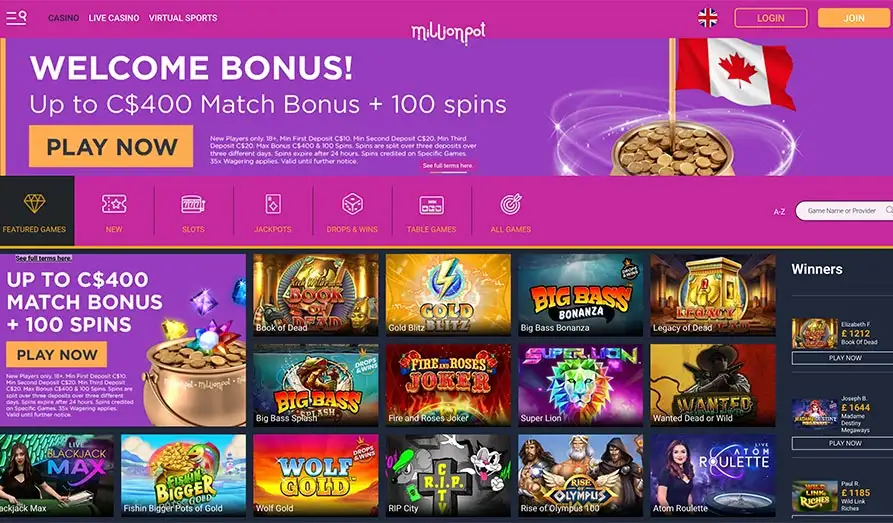Open the Slots machine category
The image size is (893, 523).
click(x=193, y=211)
